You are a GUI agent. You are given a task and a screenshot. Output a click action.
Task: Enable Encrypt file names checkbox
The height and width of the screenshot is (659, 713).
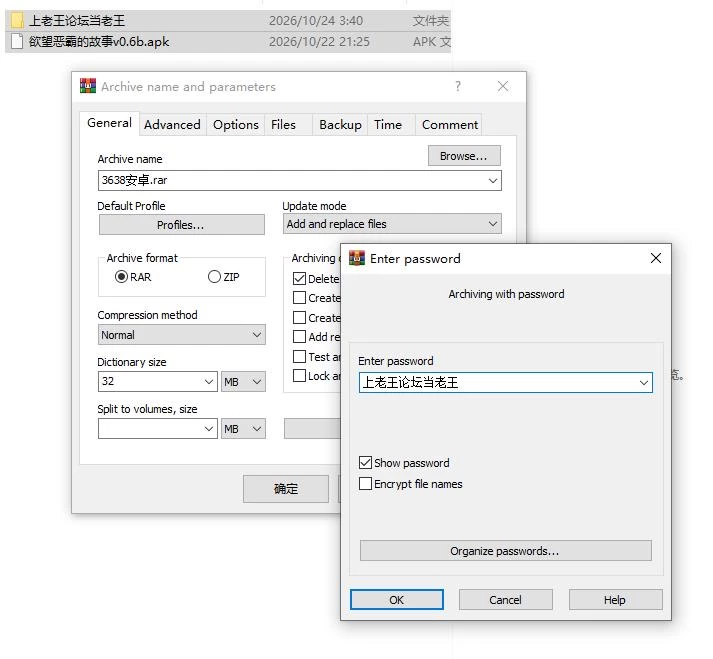click(365, 483)
